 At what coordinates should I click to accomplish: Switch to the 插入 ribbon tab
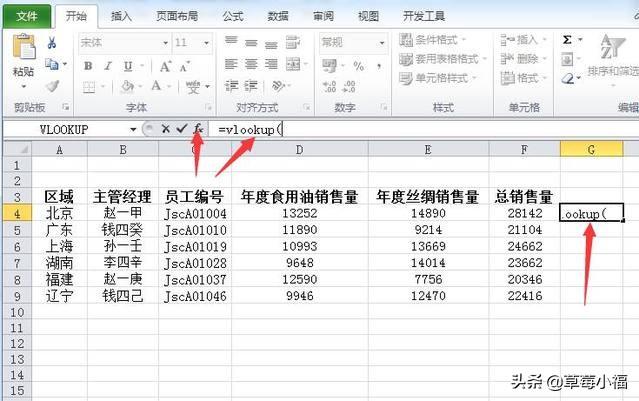(x=121, y=16)
